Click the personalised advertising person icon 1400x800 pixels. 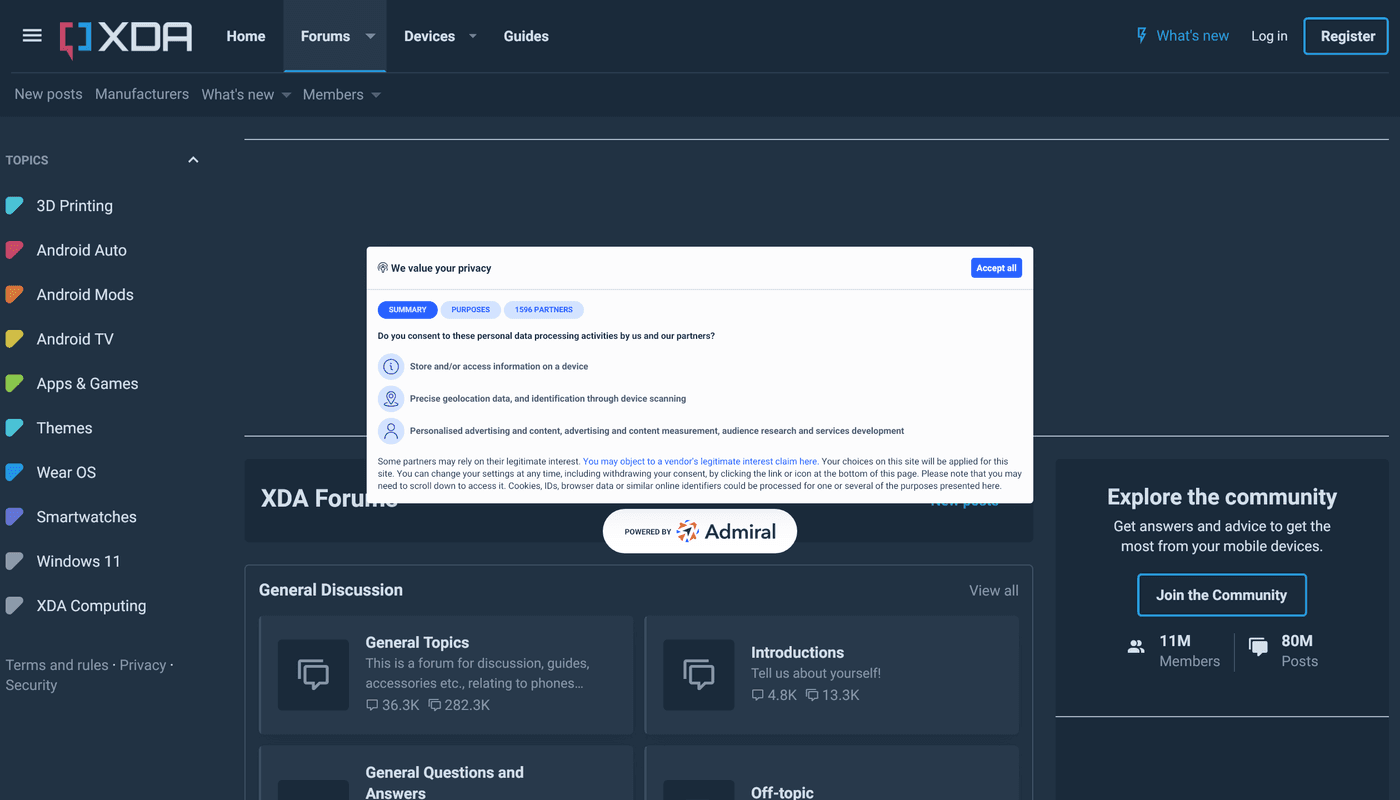click(391, 432)
